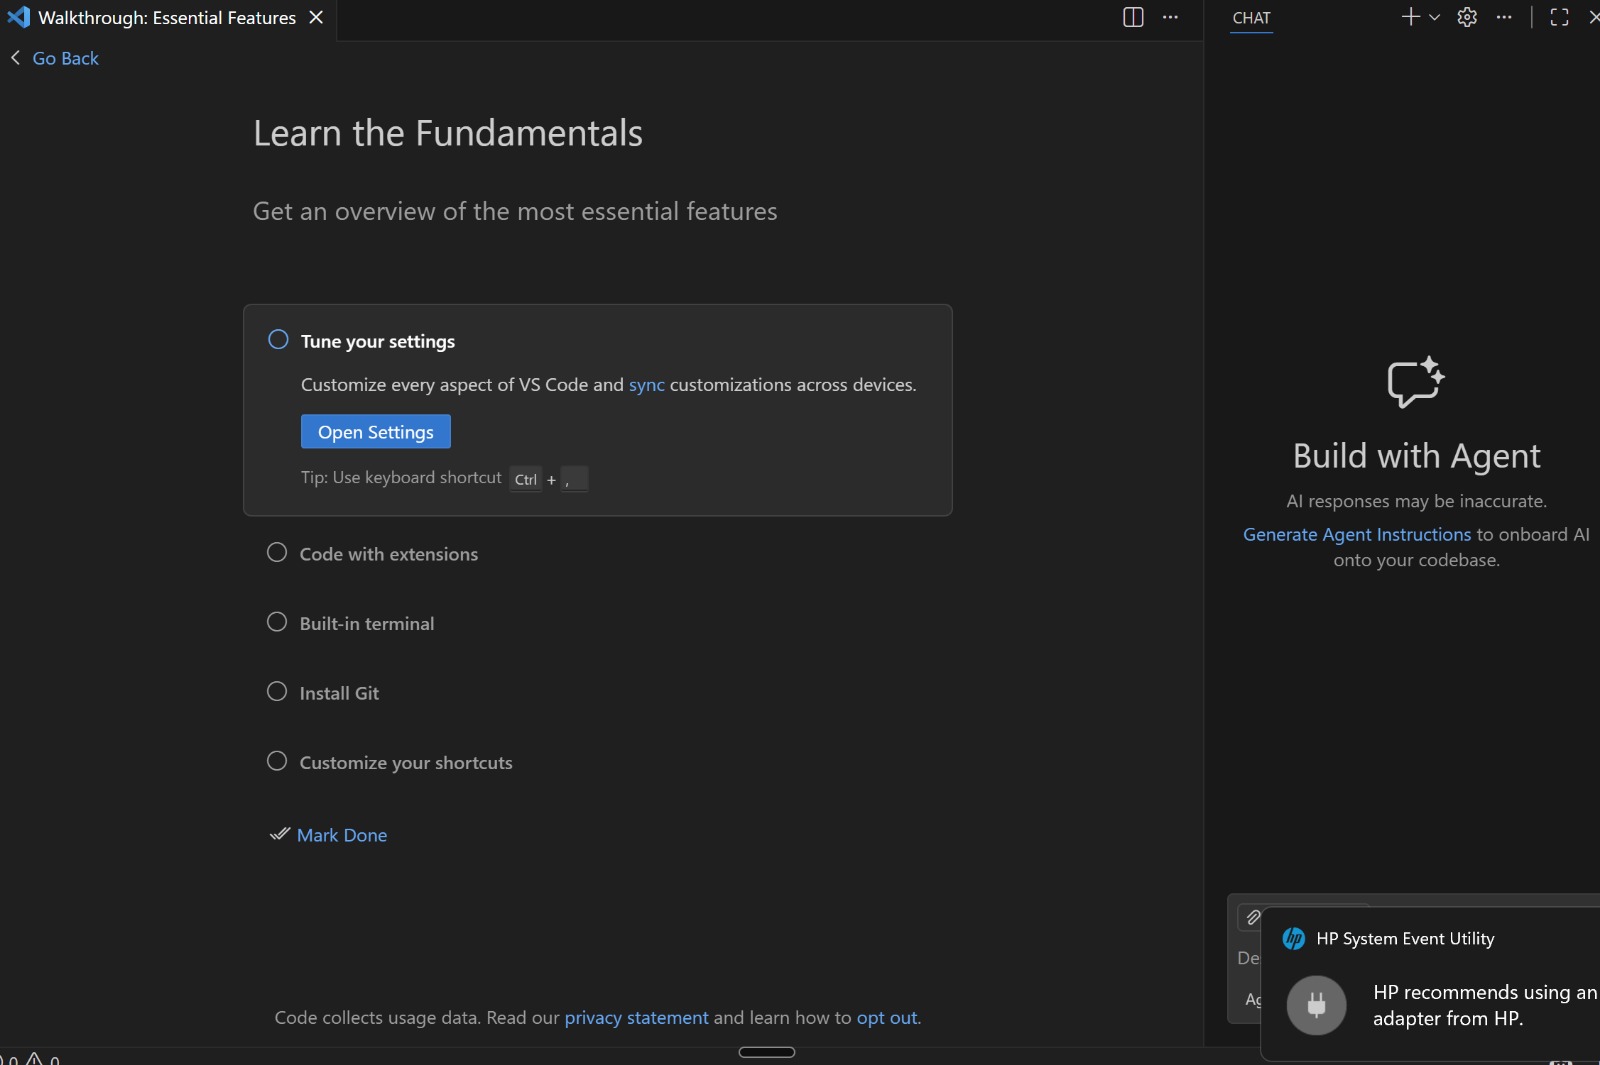Select the CHAT panel tab
Screen dimensions: 1600x1065
(1251, 18)
